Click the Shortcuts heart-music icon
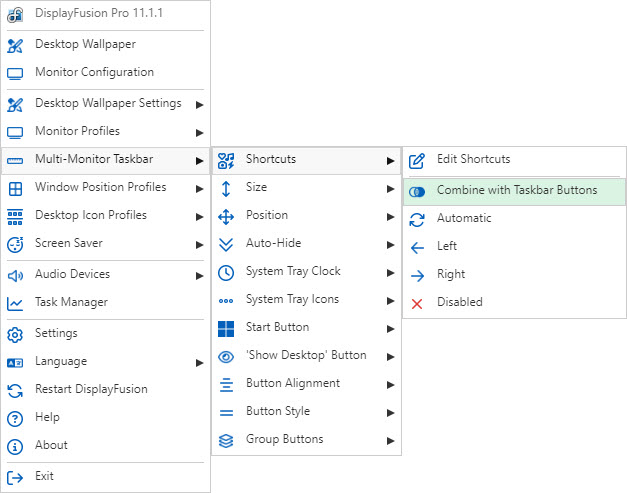Image resolution: width=627 pixels, height=493 pixels. pos(226,161)
